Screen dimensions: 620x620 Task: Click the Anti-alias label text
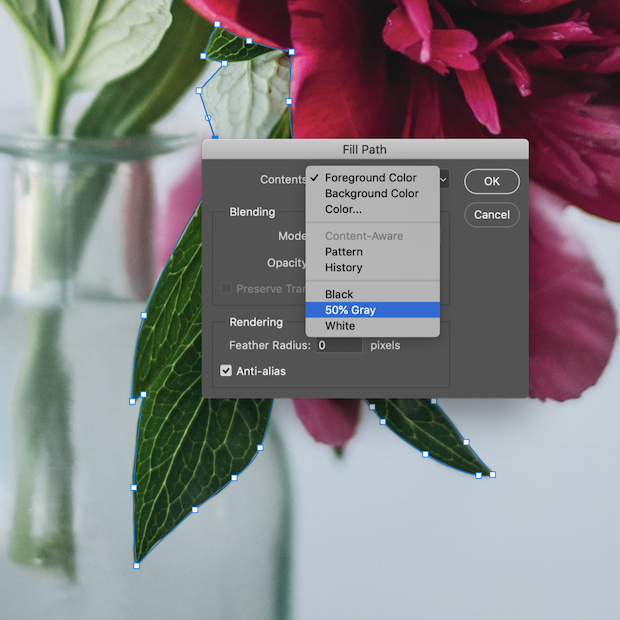(261, 371)
